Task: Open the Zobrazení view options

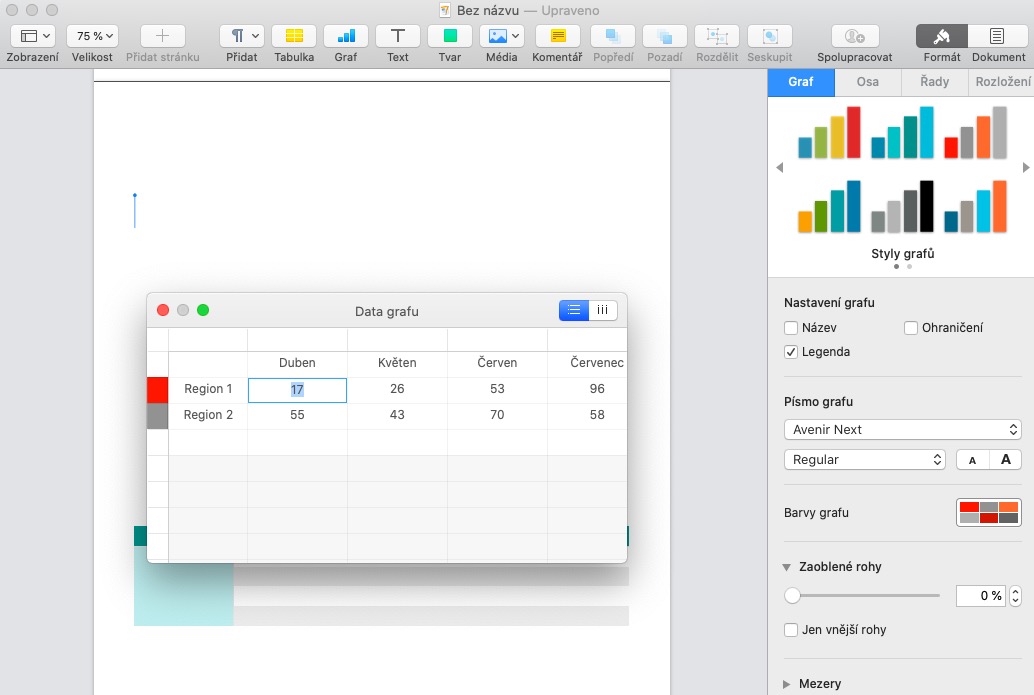Action: click(x=32, y=36)
